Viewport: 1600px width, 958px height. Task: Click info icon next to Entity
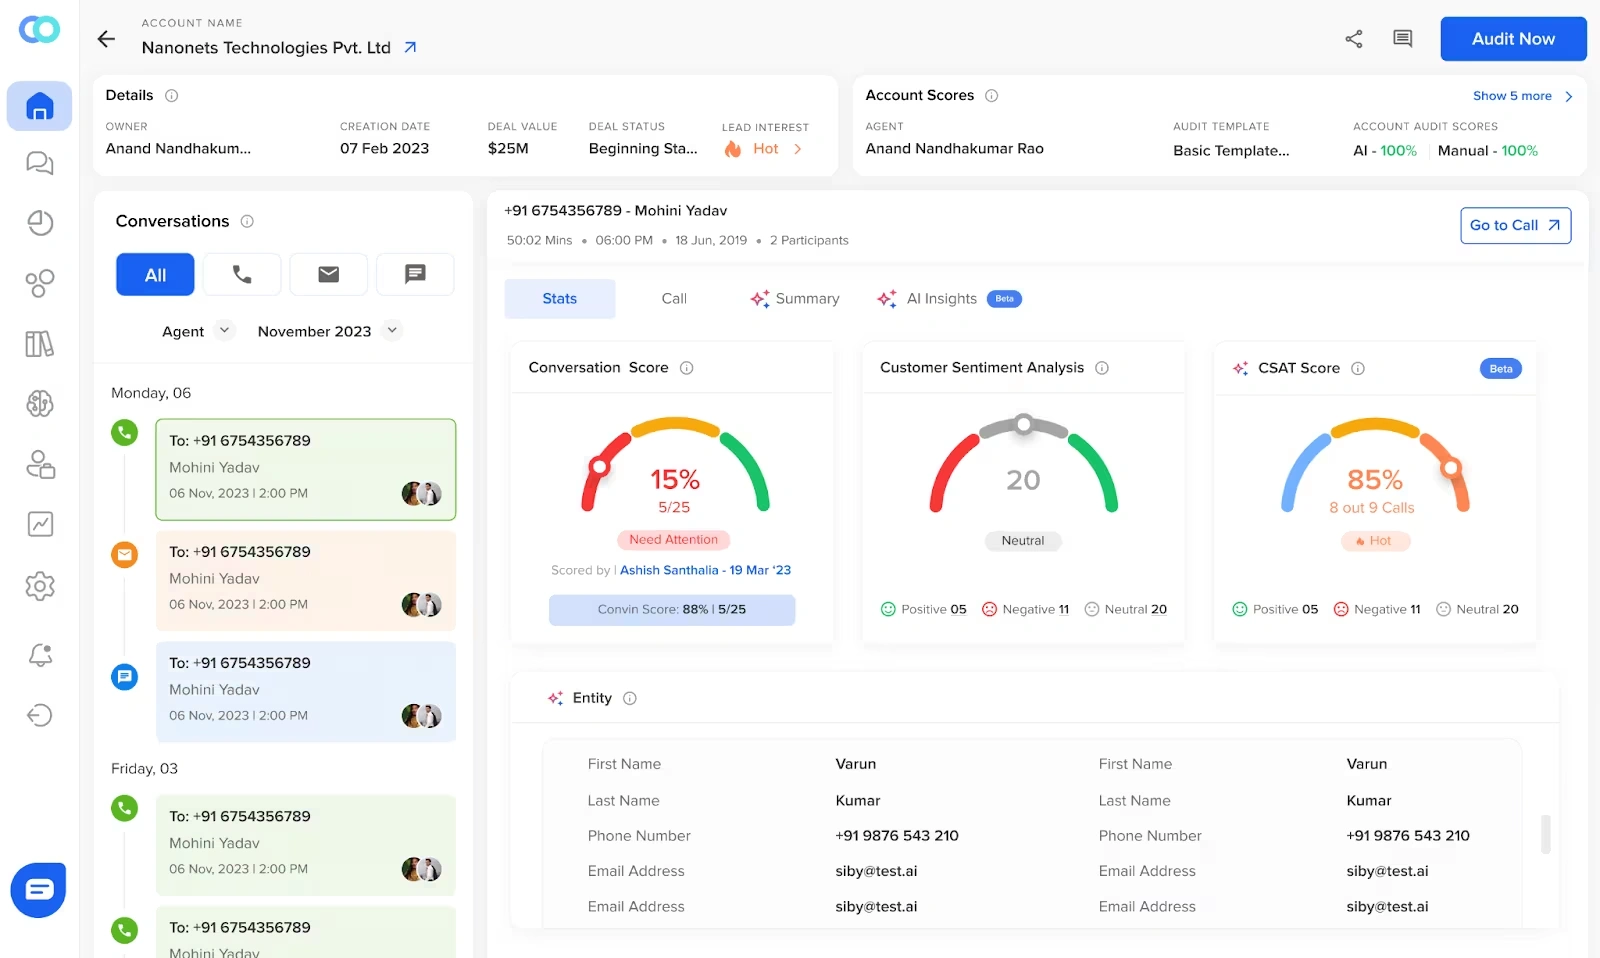[x=630, y=698]
